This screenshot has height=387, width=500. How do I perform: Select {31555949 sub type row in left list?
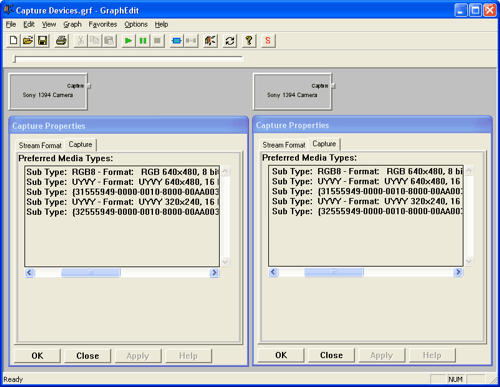[122, 192]
